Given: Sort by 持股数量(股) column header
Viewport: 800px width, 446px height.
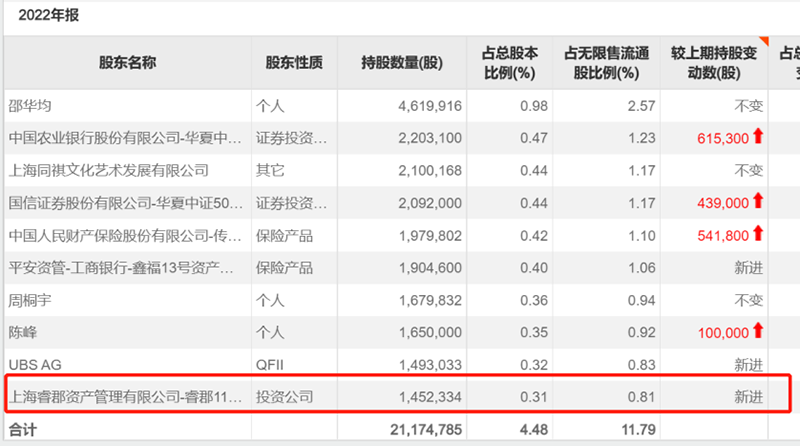Looking at the screenshot, I should [x=402, y=63].
